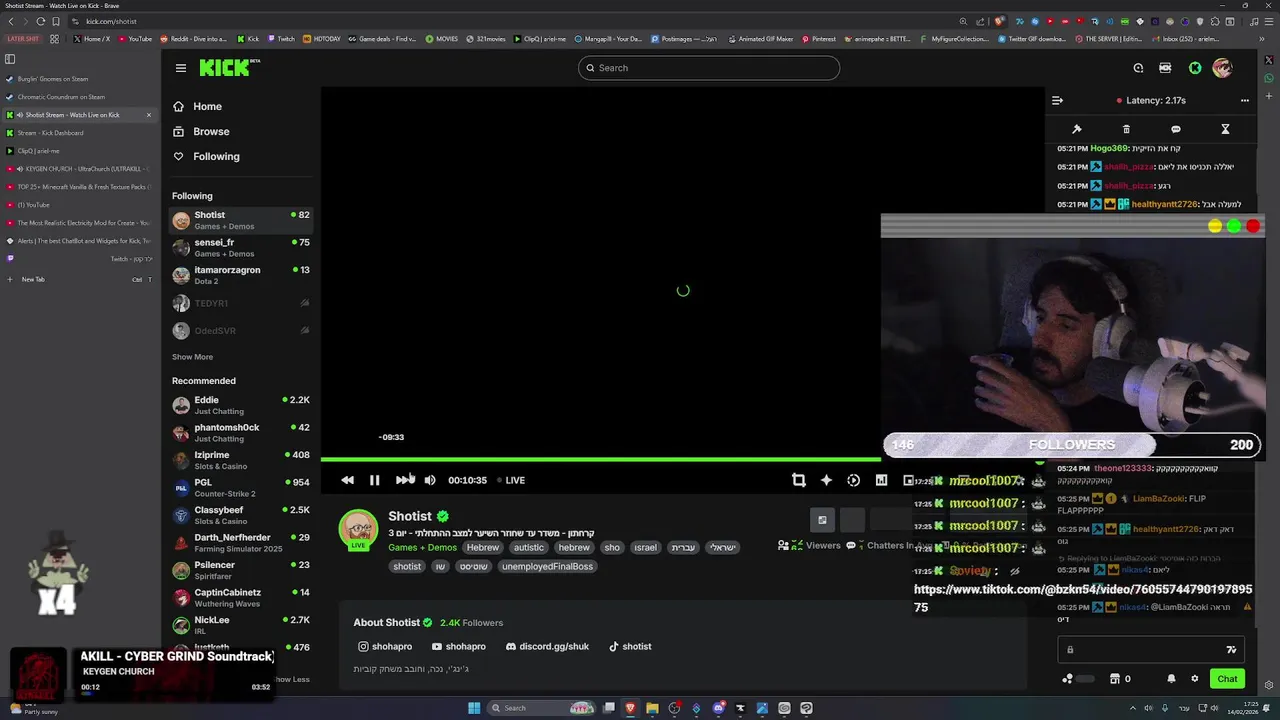Mute the stream player volume

[x=430, y=480]
